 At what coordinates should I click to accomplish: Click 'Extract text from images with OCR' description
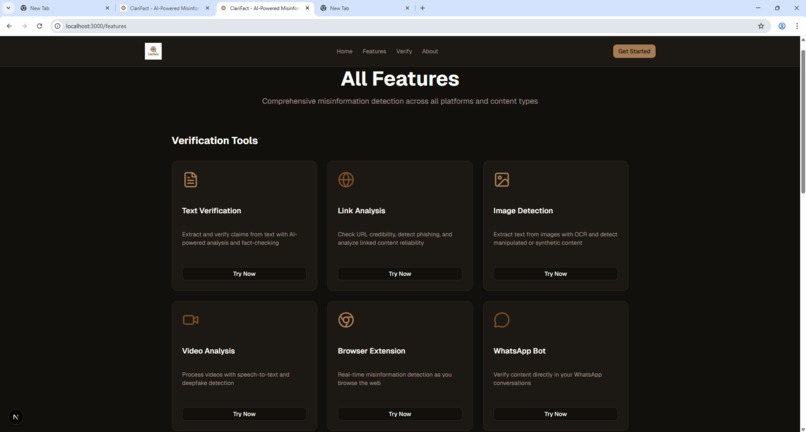(x=555, y=239)
